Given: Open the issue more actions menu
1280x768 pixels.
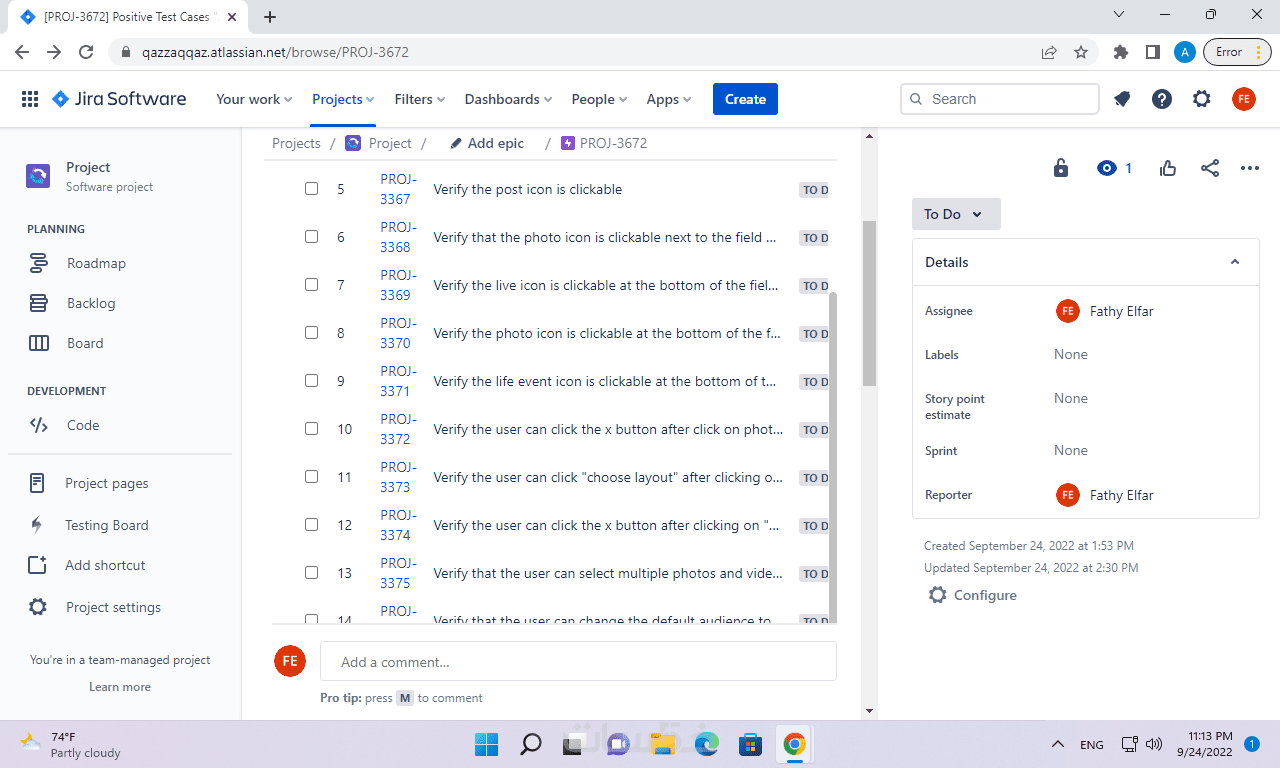Looking at the screenshot, I should pos(1250,168).
